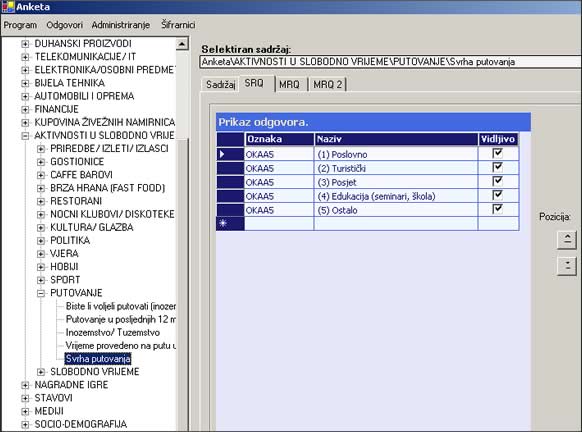Select 'Putovanje u posljednjih 12' tree item
The image size is (582, 432).
pyautogui.click(x=120, y=319)
